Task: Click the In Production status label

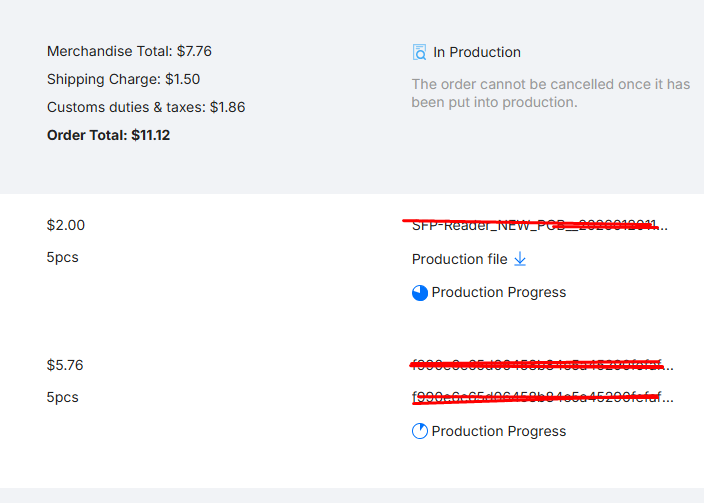Action: 477,52
